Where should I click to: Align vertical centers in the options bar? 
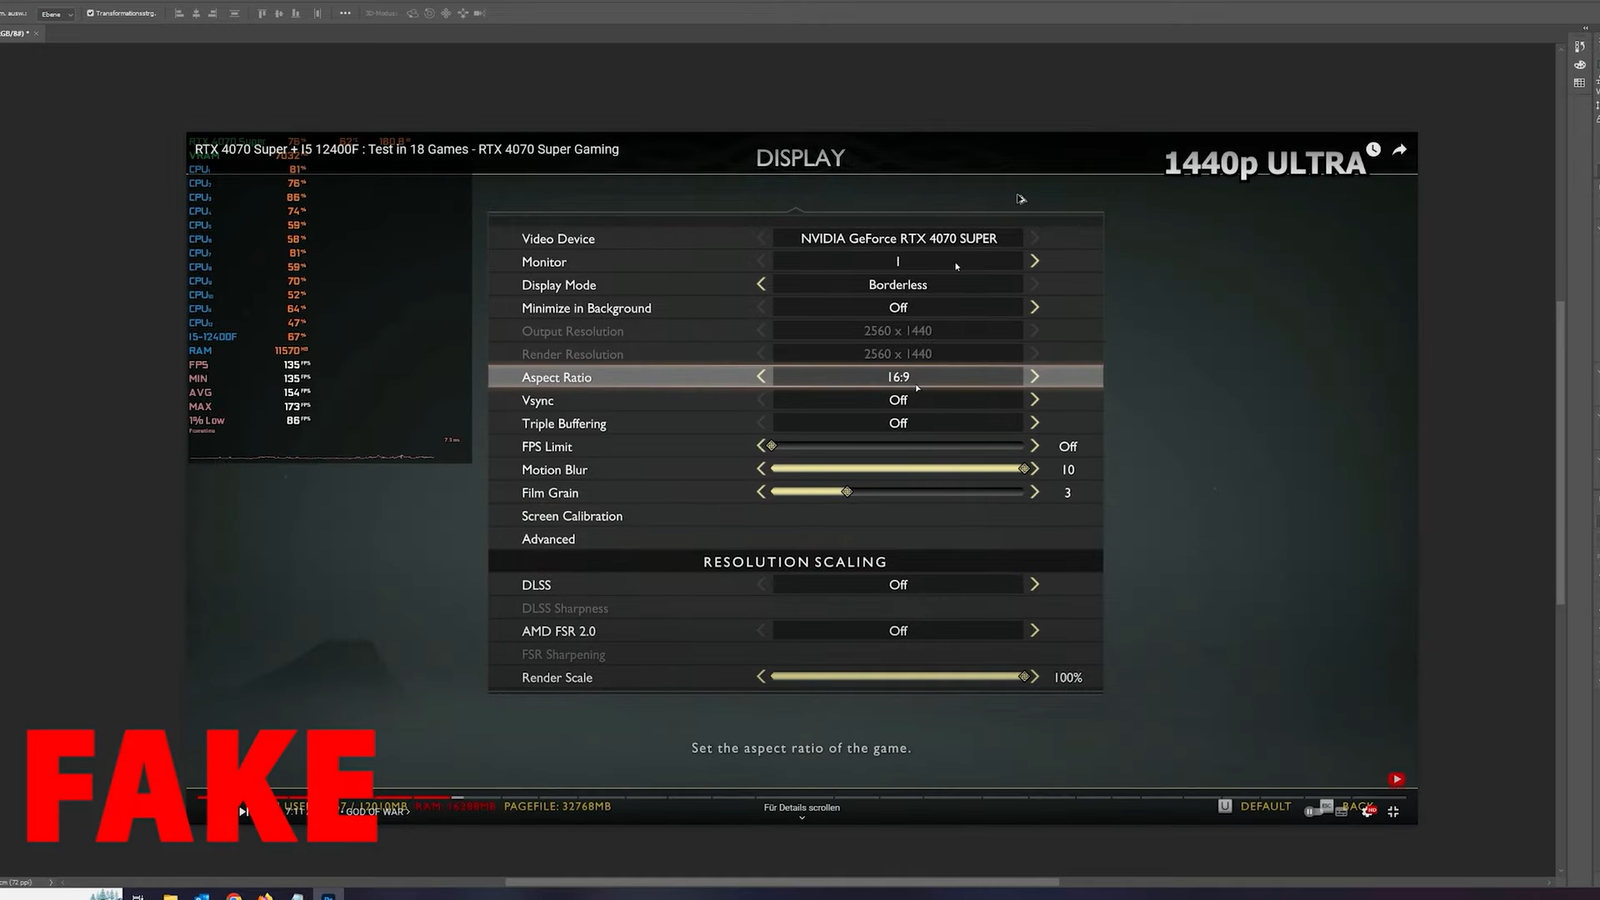pyautogui.click(x=279, y=13)
